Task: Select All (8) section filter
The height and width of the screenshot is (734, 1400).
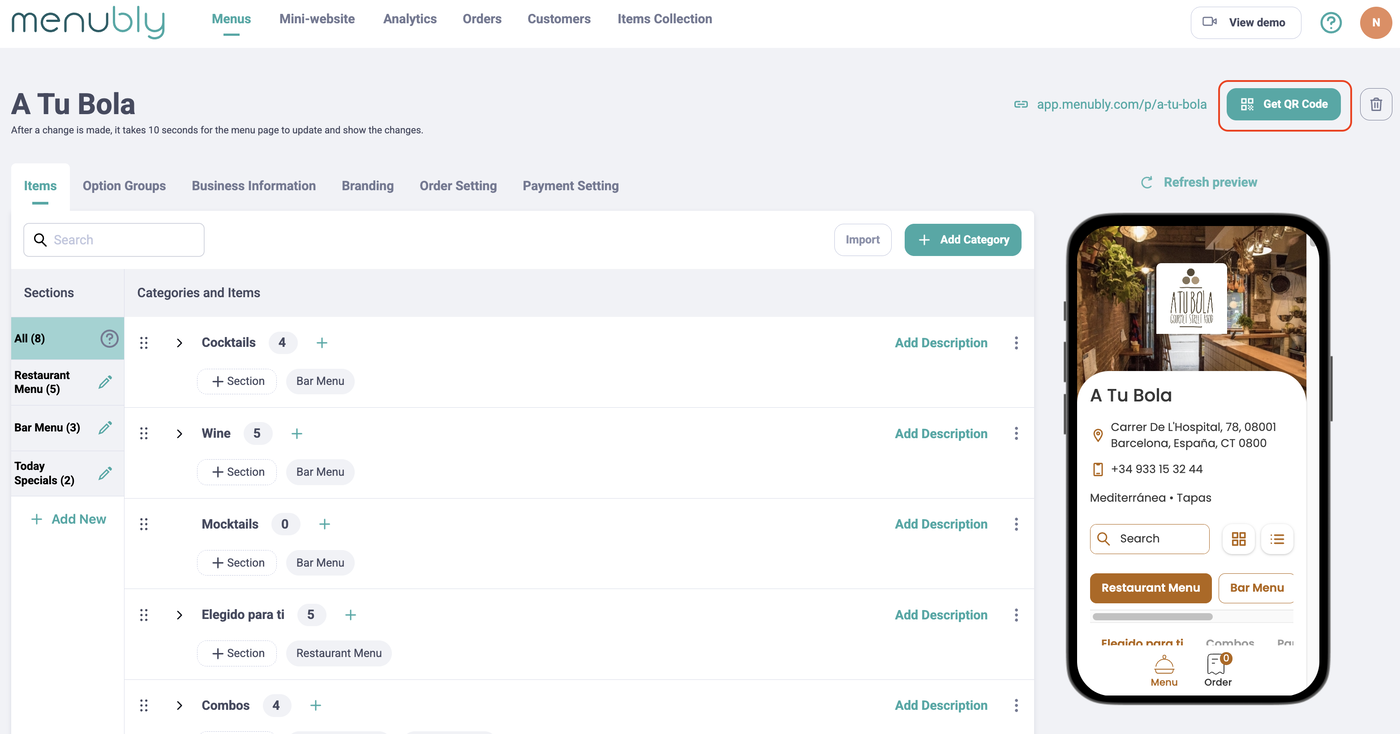Action: [67, 339]
